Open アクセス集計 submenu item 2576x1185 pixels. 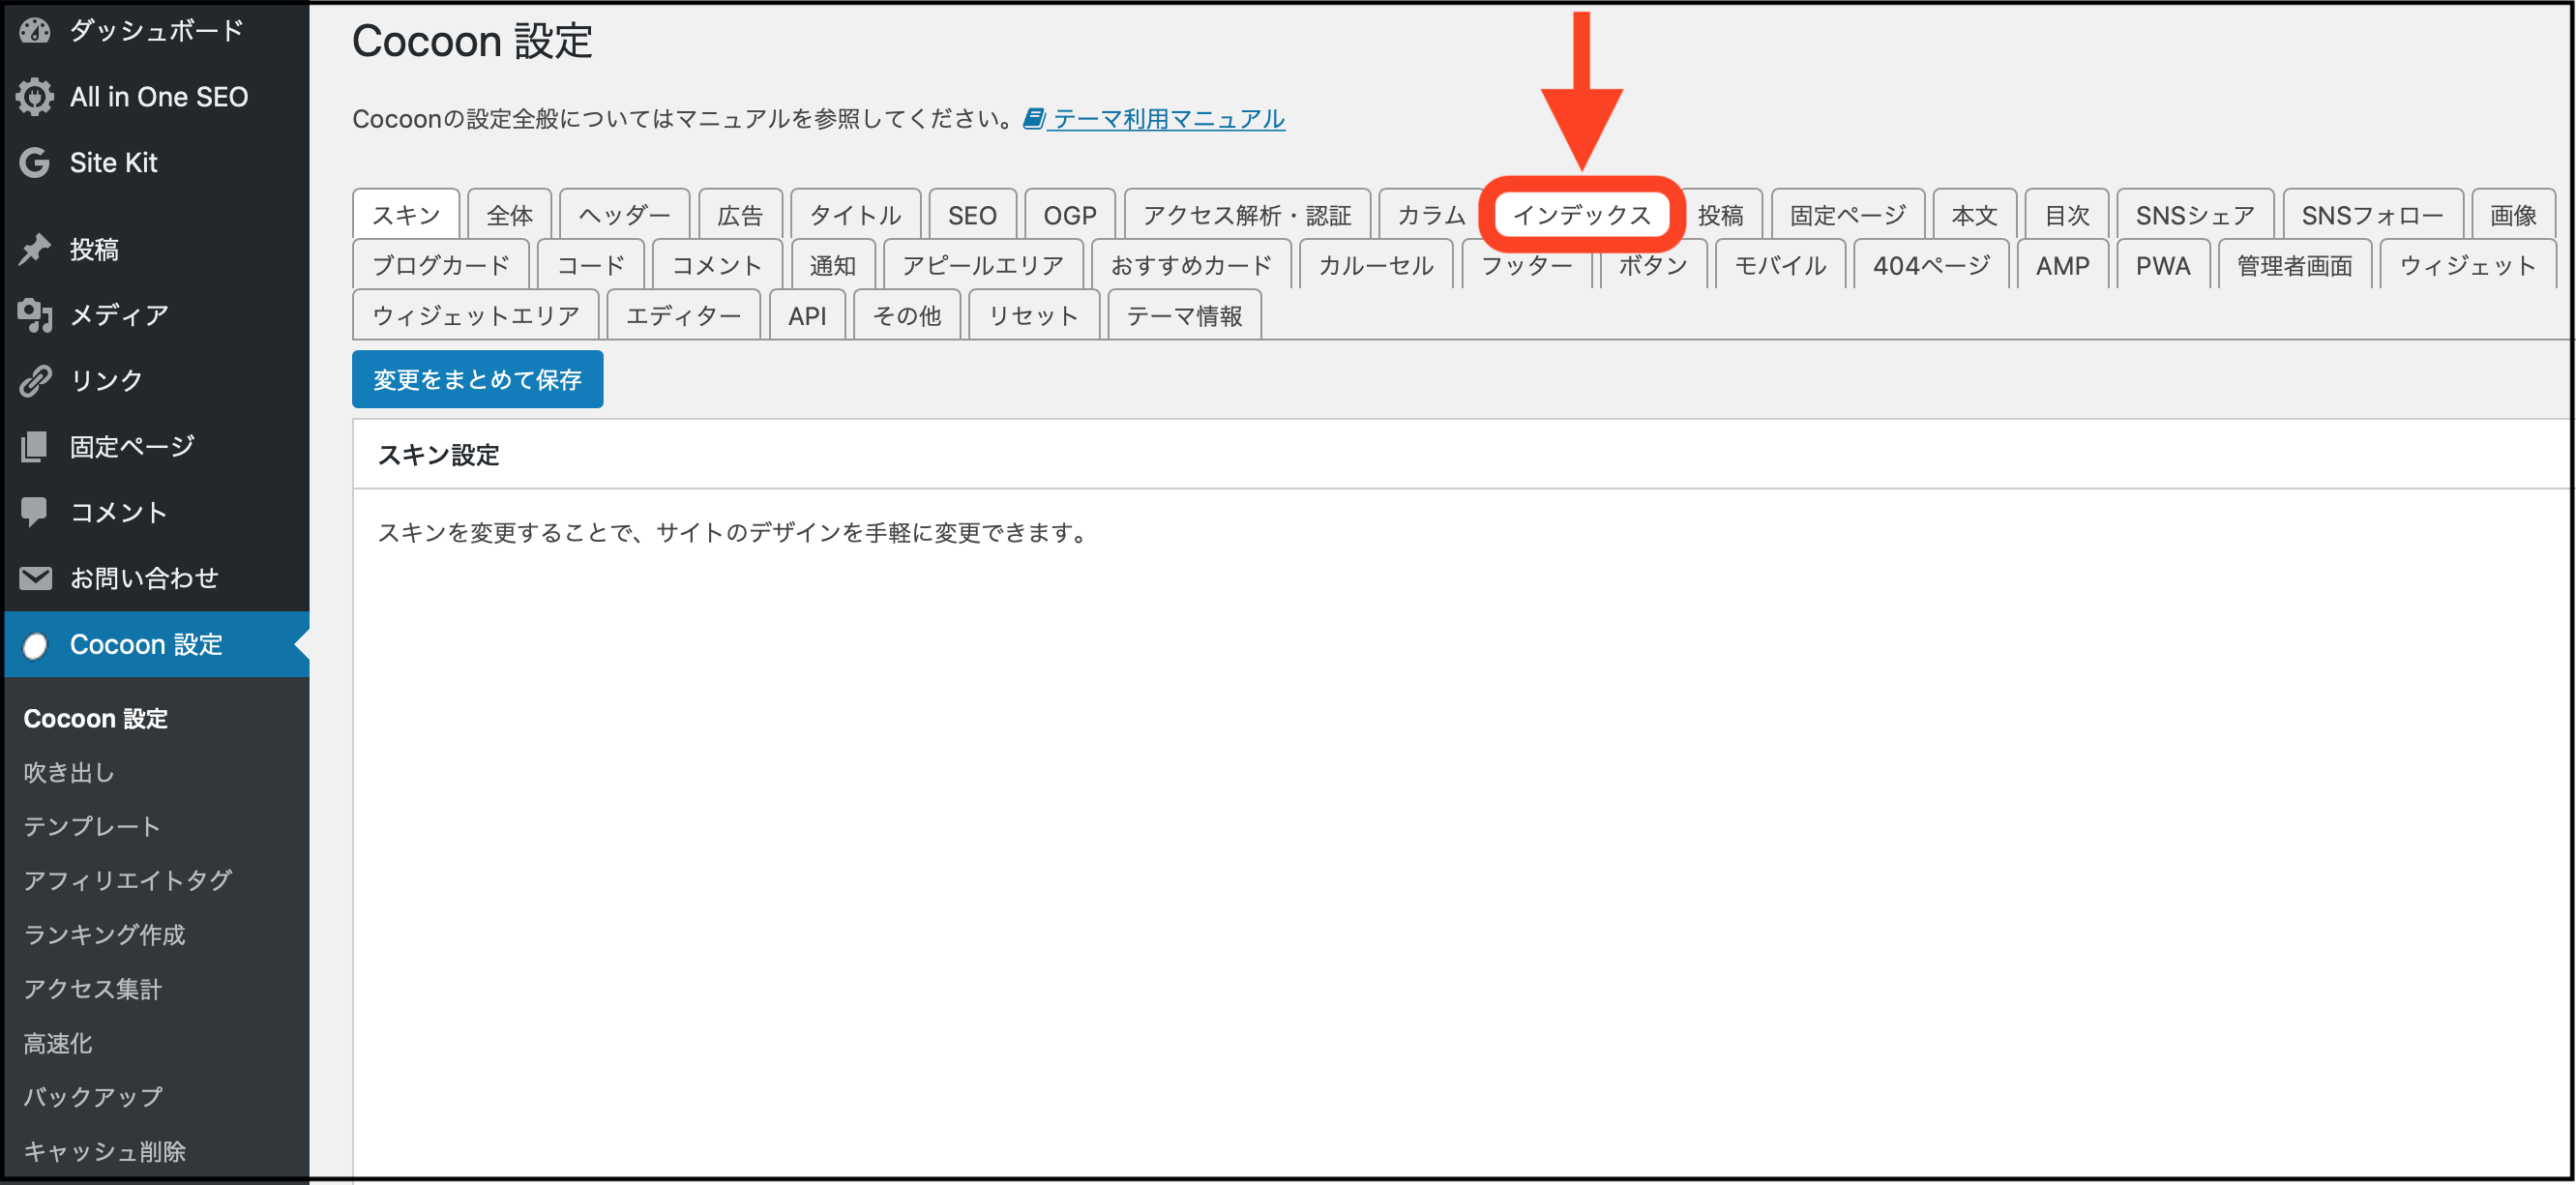[x=92, y=988]
